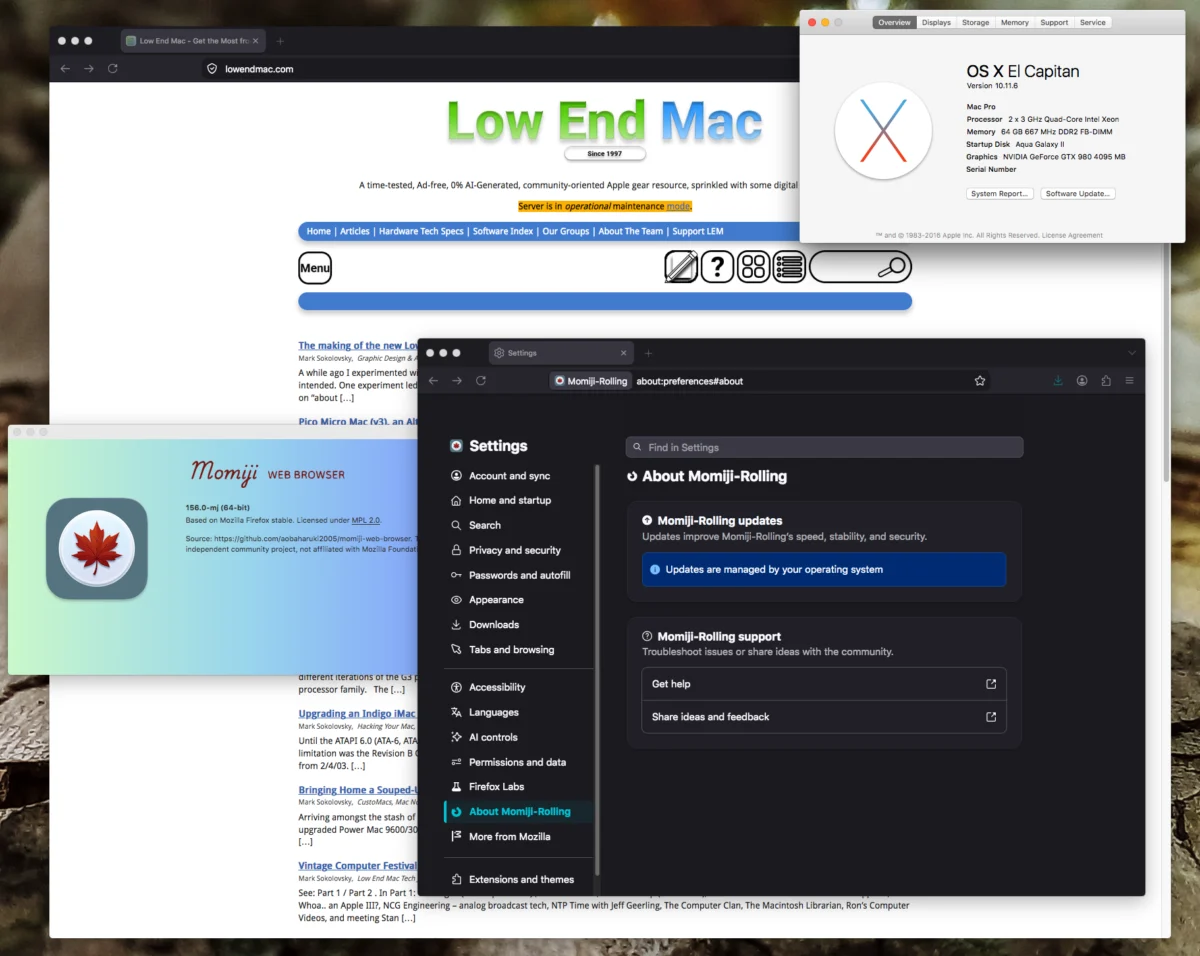
Task: Open the Downloads panel arrow icon in toolbar
Action: point(1058,381)
